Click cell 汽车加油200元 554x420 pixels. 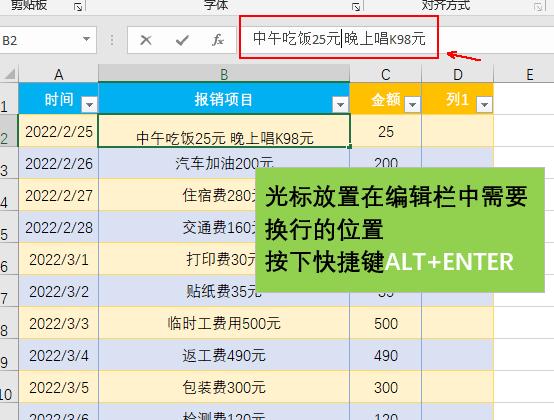(224, 163)
